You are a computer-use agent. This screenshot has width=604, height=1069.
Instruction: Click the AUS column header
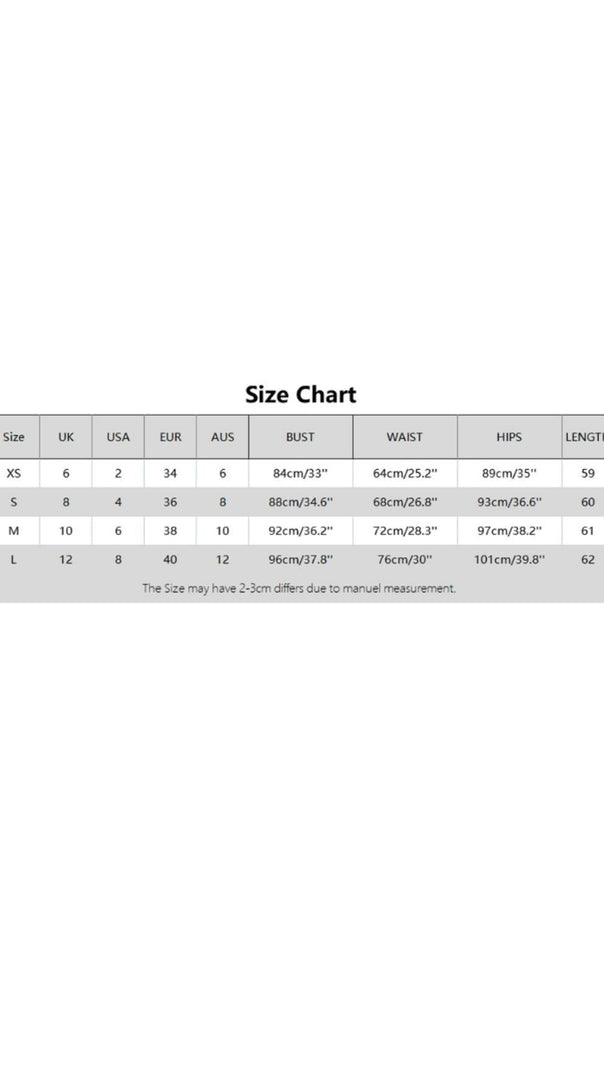[222, 437]
